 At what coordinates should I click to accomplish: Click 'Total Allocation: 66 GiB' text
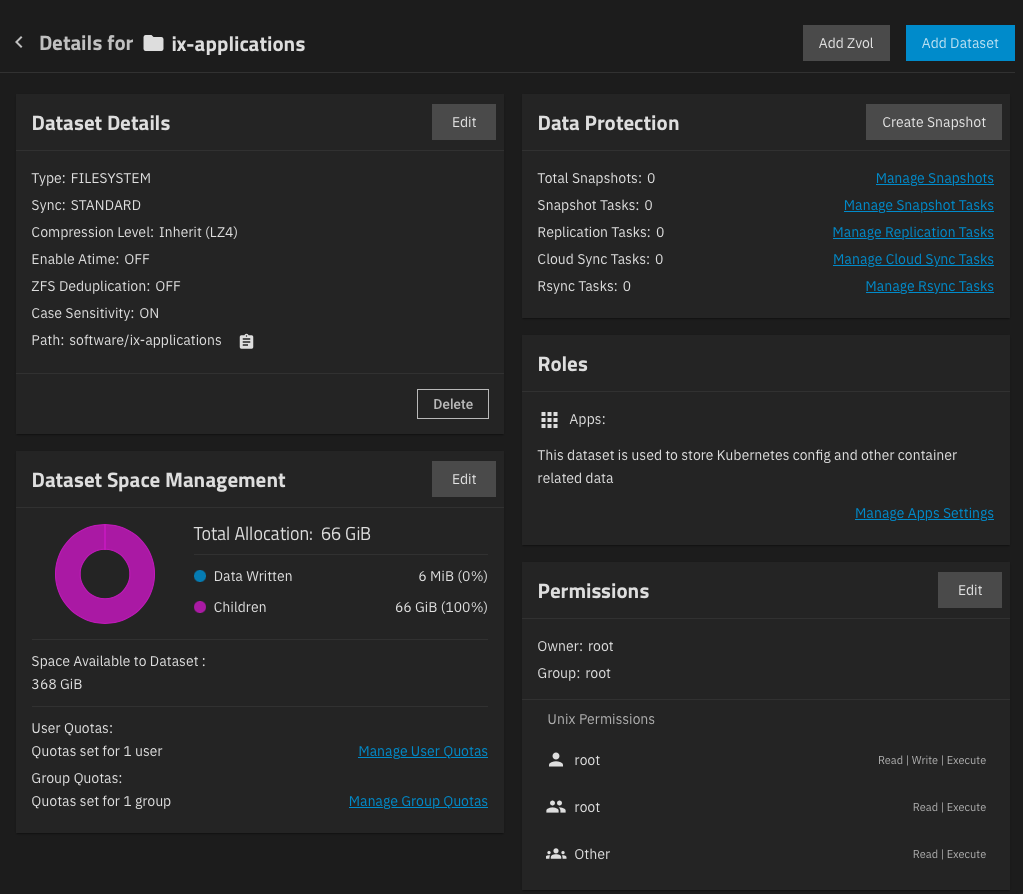282,534
